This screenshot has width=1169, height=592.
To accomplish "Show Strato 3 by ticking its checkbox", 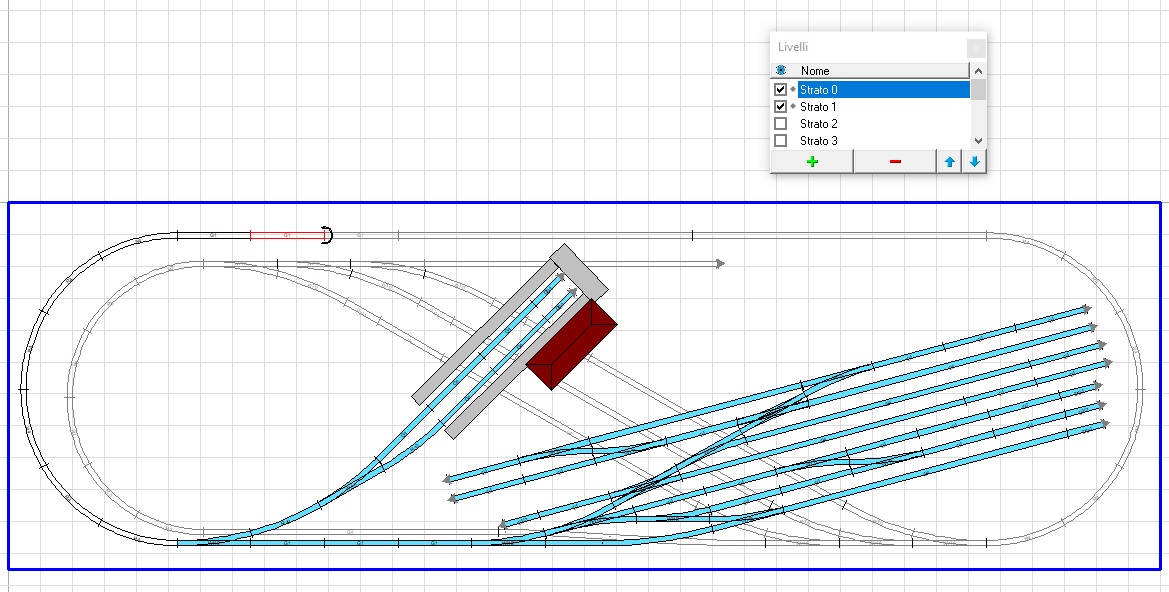I will point(781,141).
